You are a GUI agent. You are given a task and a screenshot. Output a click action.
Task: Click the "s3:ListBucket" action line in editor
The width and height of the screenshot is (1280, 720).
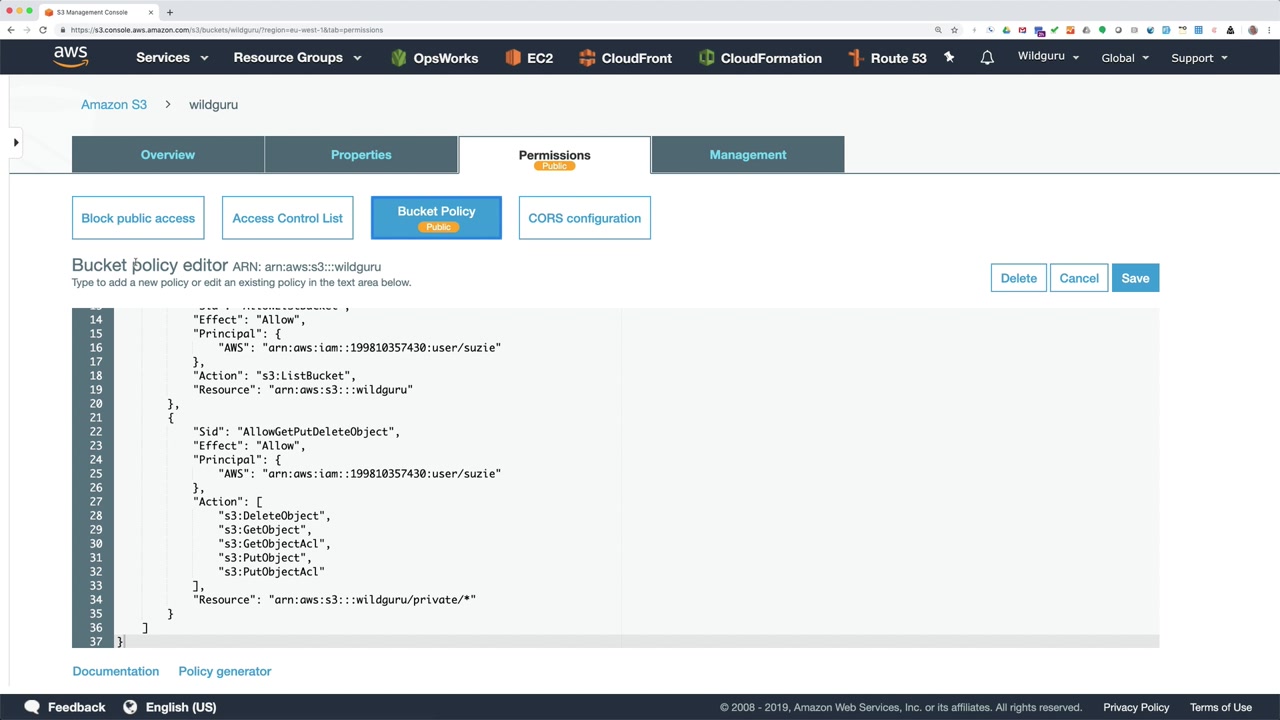point(275,376)
